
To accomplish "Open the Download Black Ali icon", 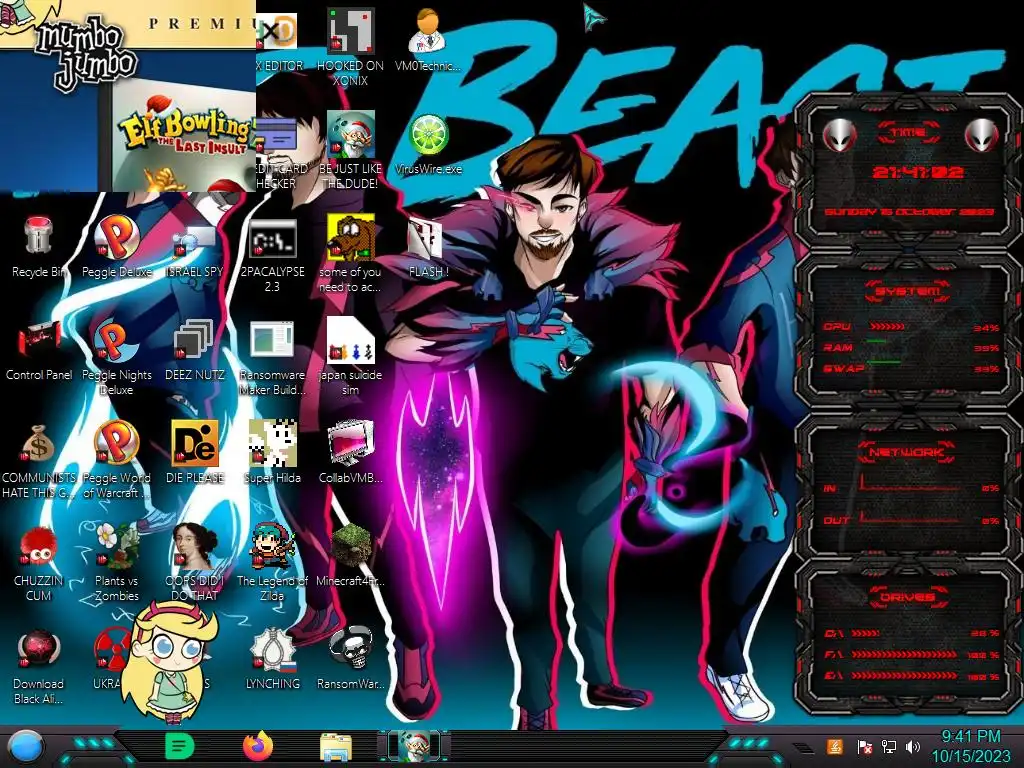I will 39,666.
